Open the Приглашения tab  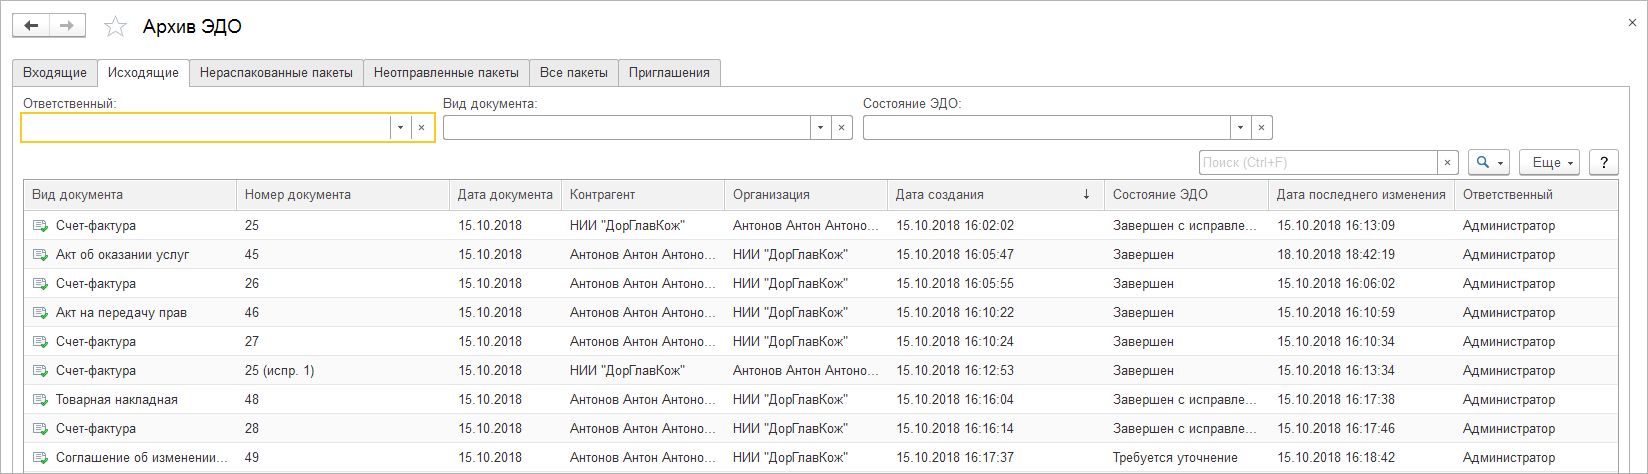[669, 73]
